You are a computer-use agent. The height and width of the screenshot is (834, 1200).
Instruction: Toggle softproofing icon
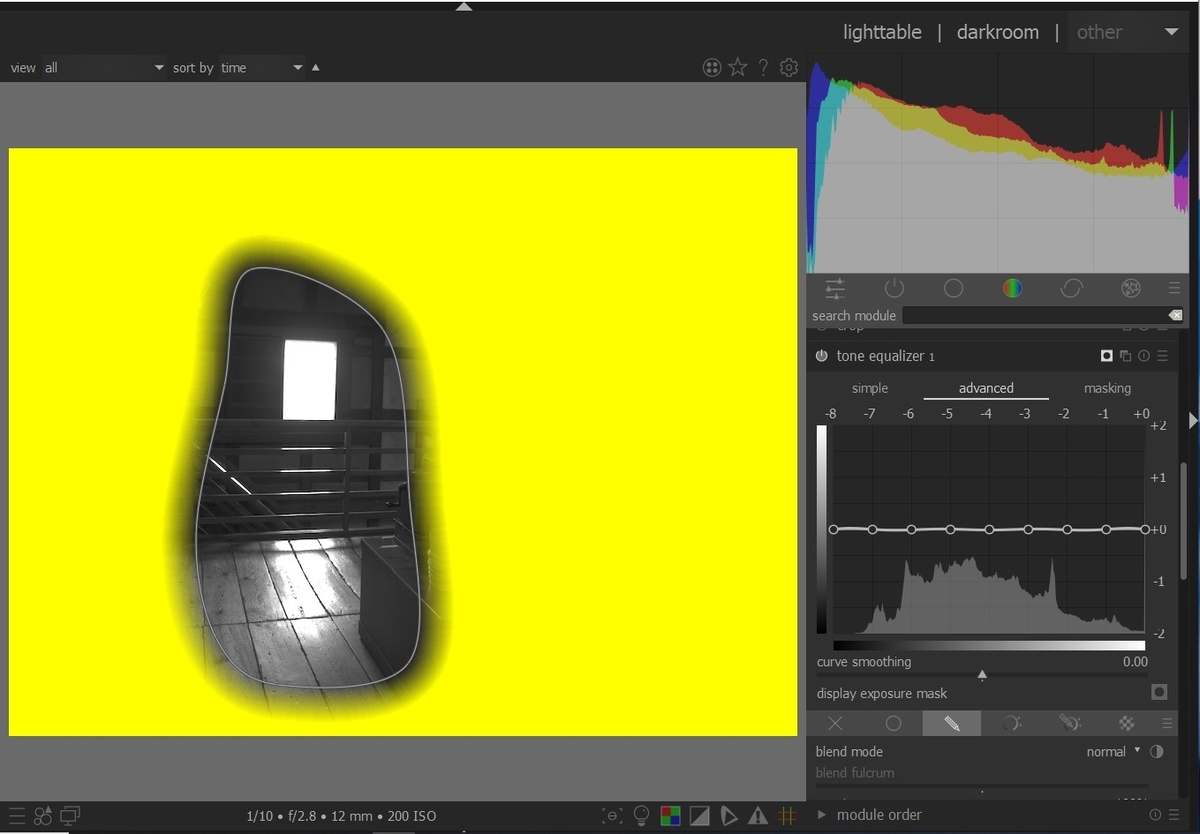coord(729,816)
